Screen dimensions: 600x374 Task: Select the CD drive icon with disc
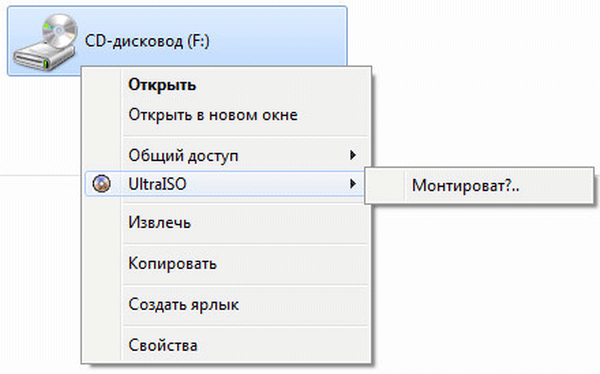45,42
